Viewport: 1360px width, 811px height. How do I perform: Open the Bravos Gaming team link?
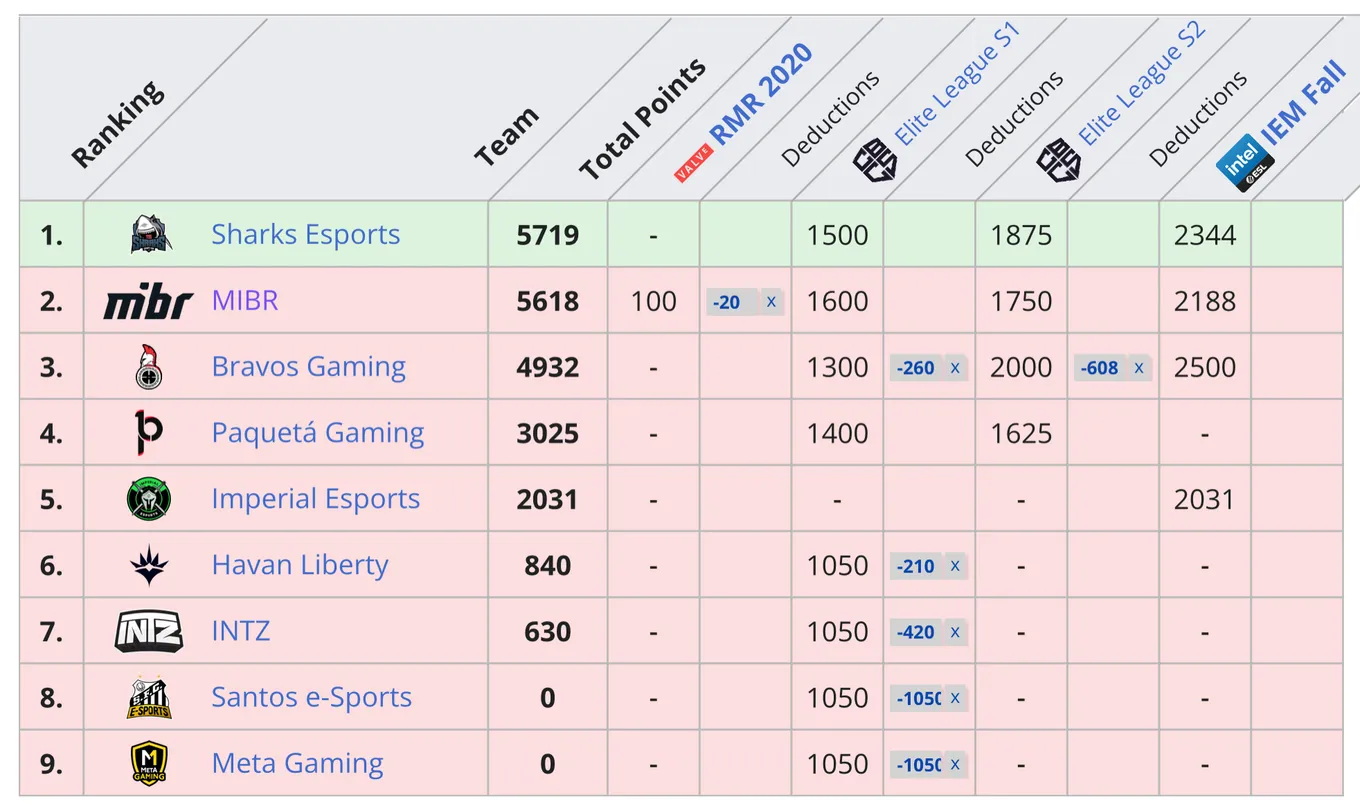(309, 367)
